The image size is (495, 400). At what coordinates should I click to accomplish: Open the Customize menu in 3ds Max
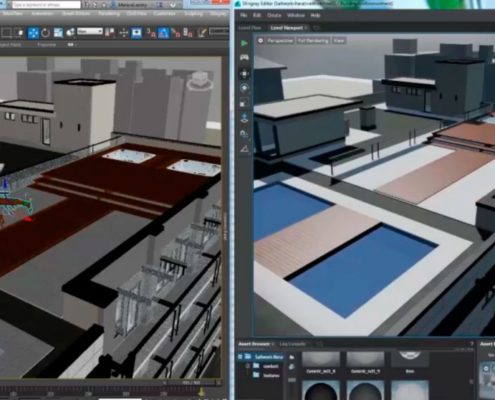tap(164, 14)
